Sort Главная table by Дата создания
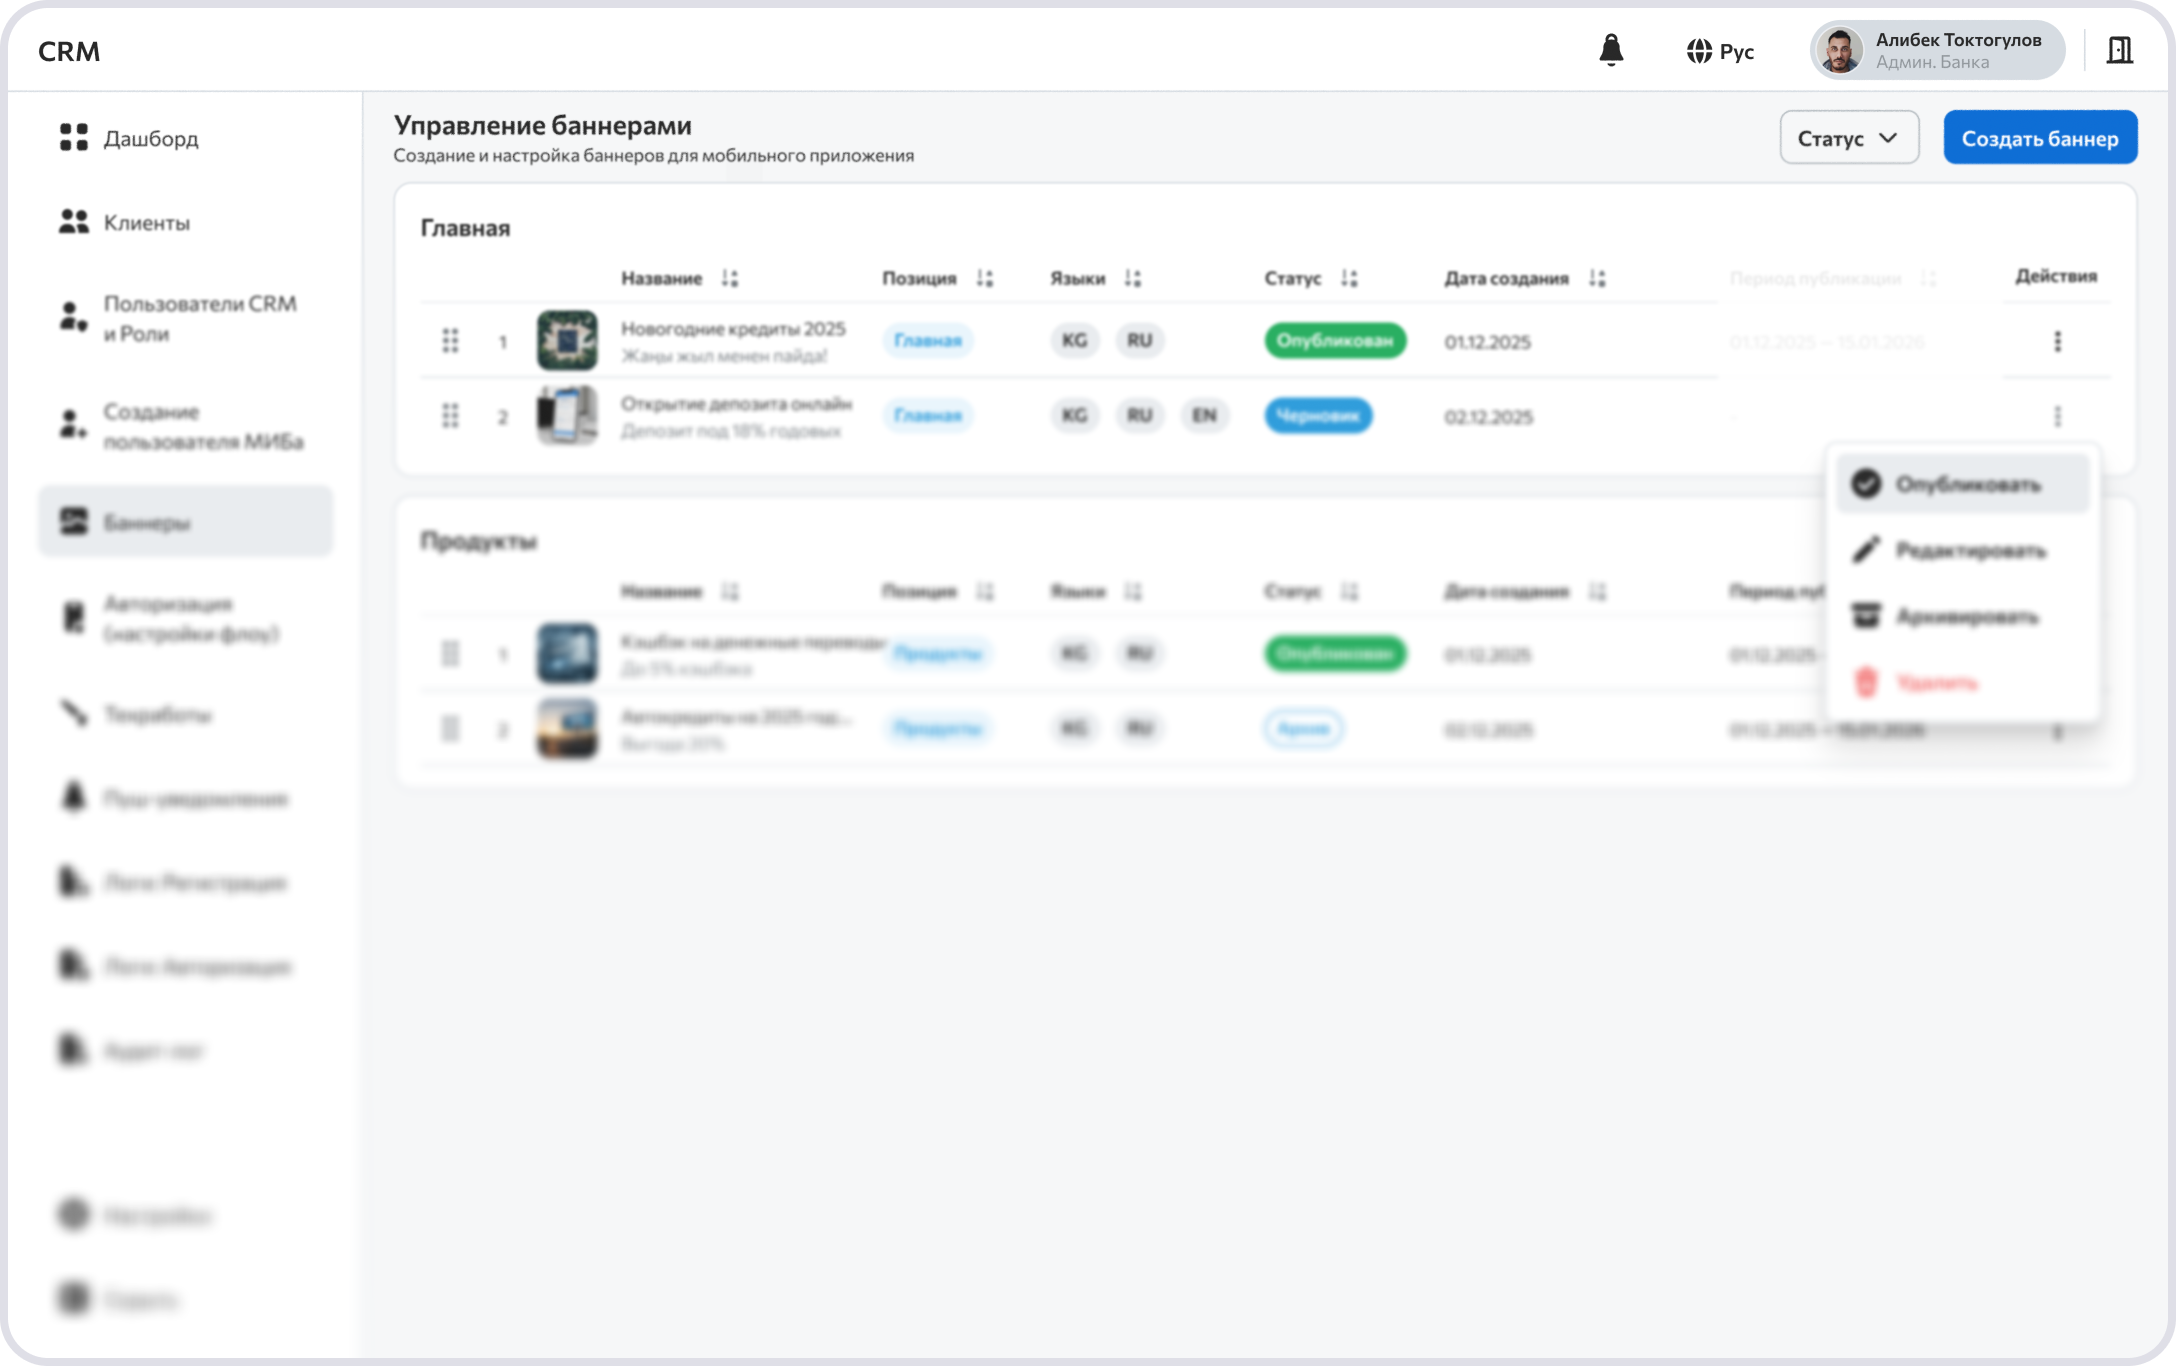This screenshot has width=2176, height=1366. click(1597, 278)
